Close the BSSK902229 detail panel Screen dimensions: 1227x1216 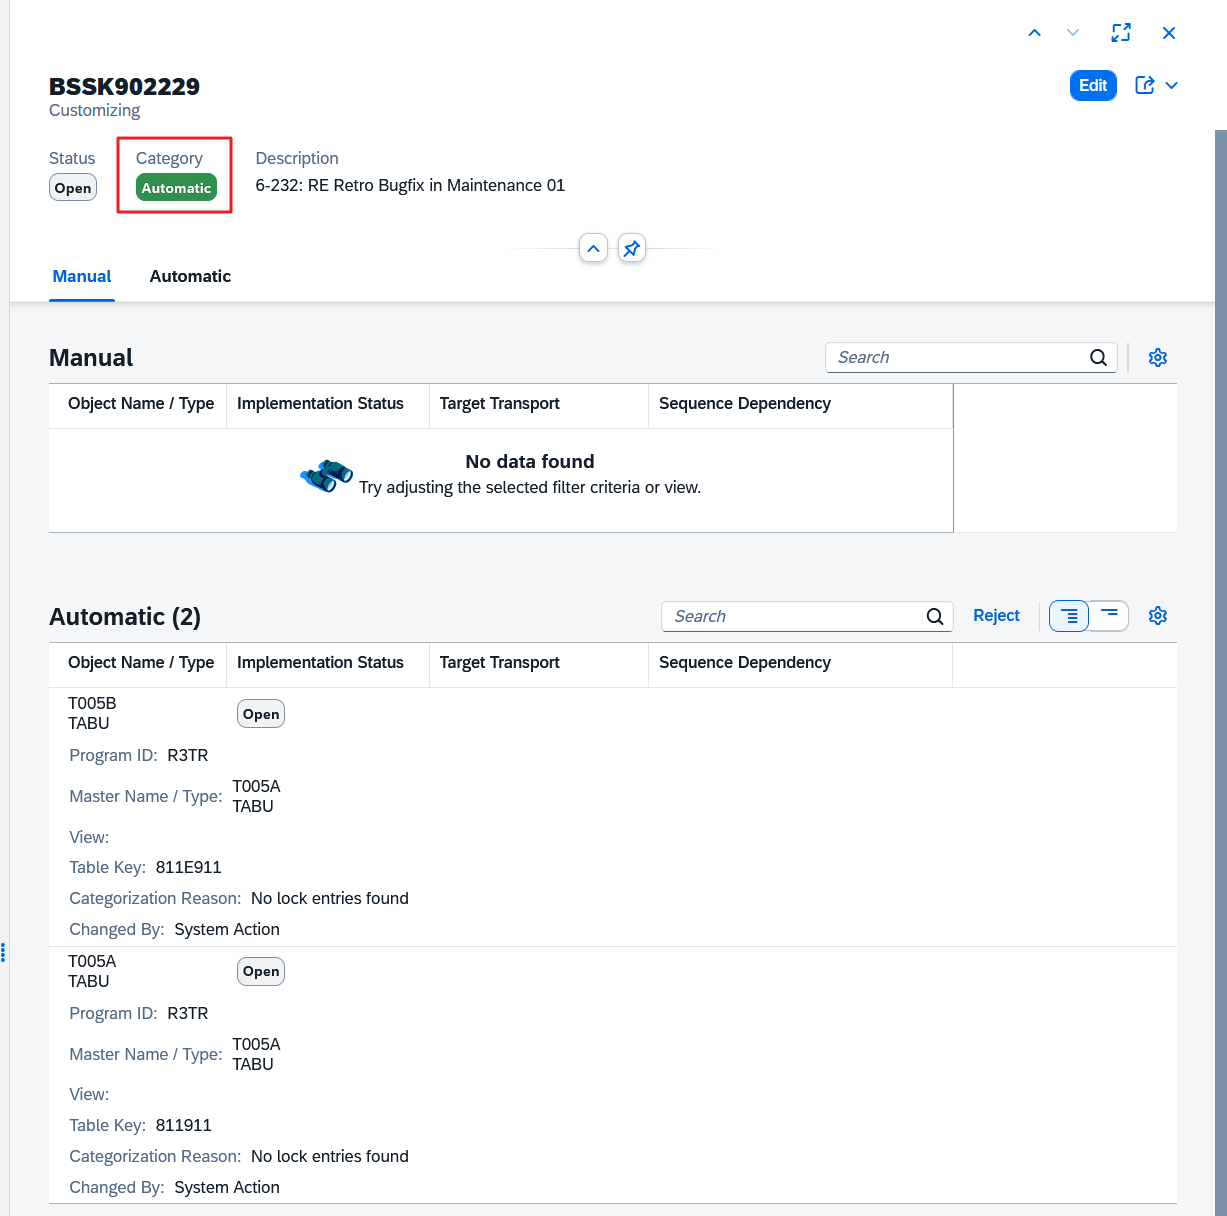coord(1168,33)
